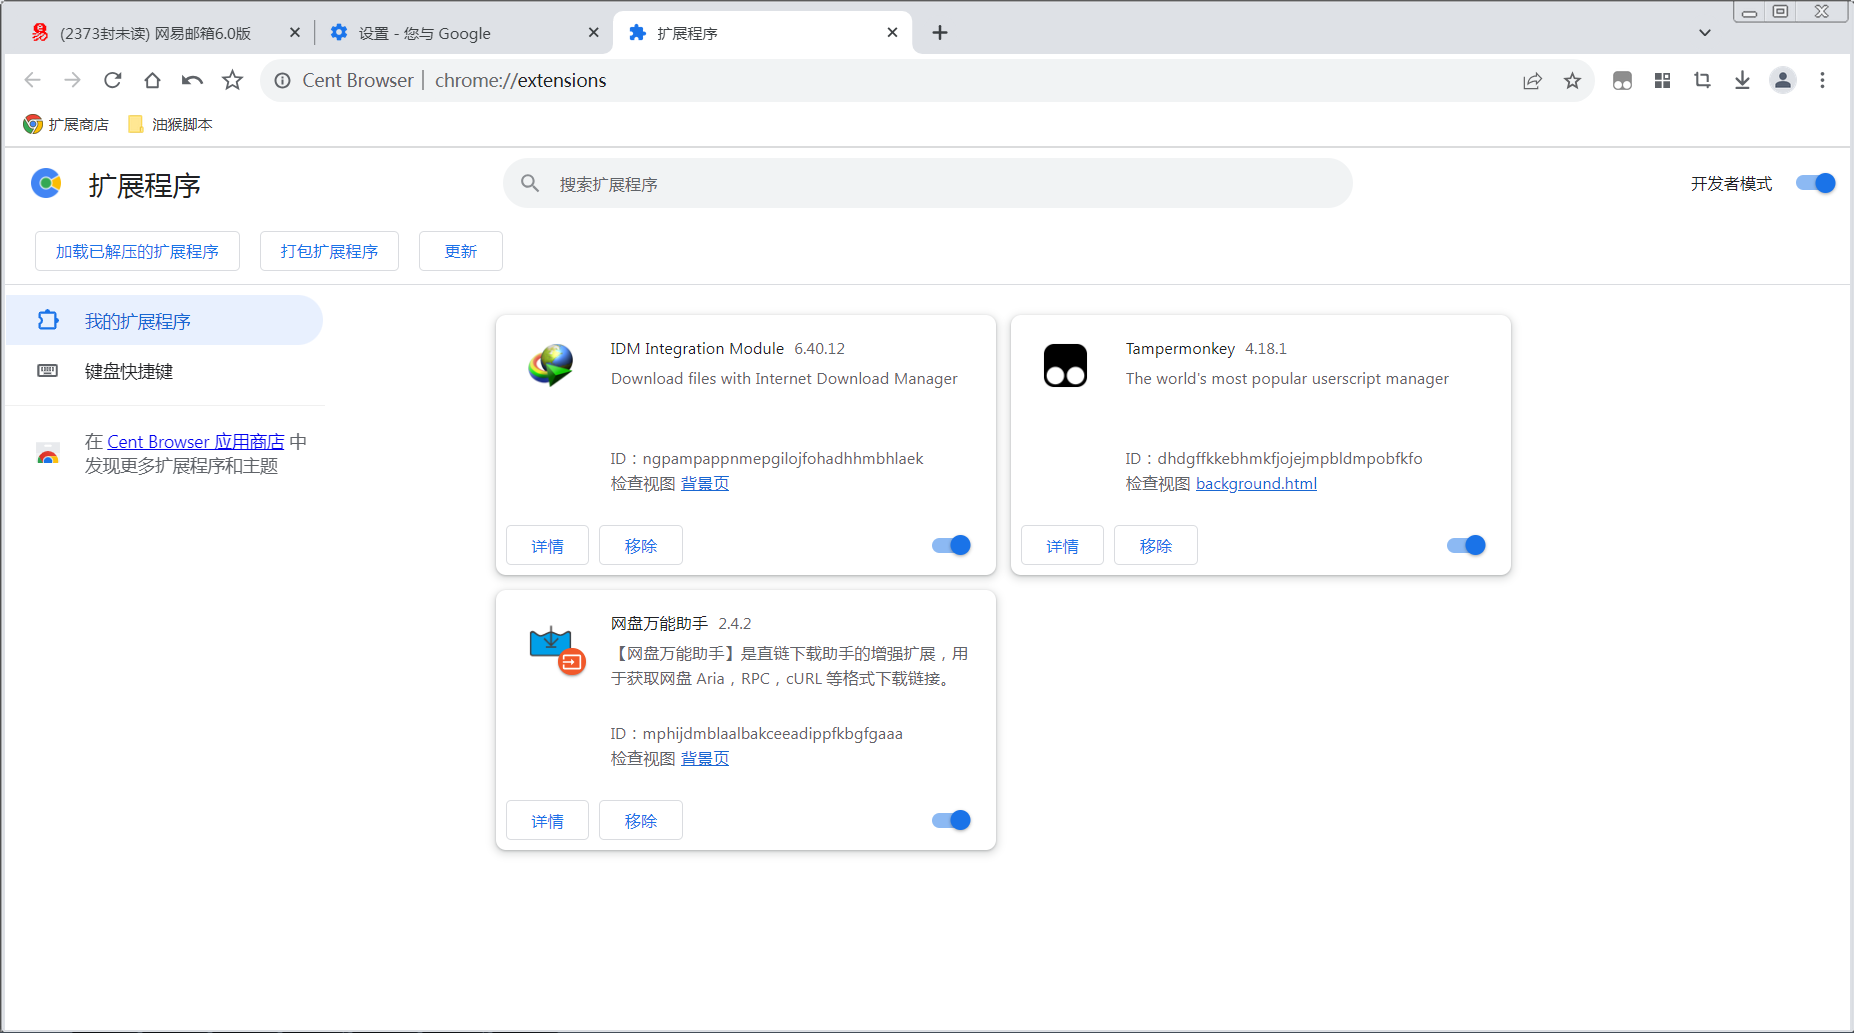Click the Tampermonkey extension card icon
This screenshot has height=1033, width=1854.
tap(1065, 365)
